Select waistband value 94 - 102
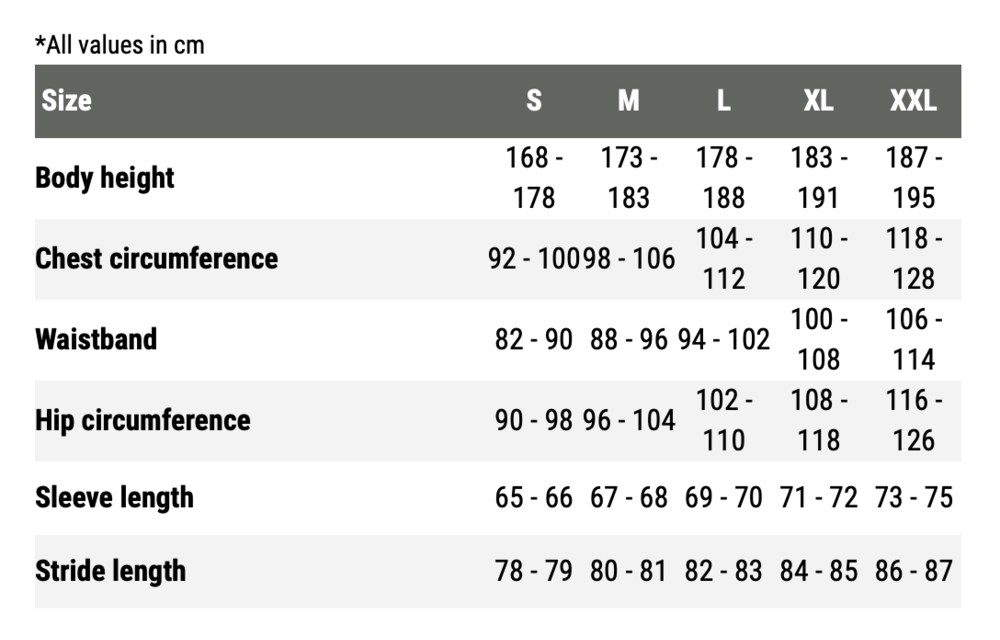This screenshot has height=640, width=1000. 723,339
